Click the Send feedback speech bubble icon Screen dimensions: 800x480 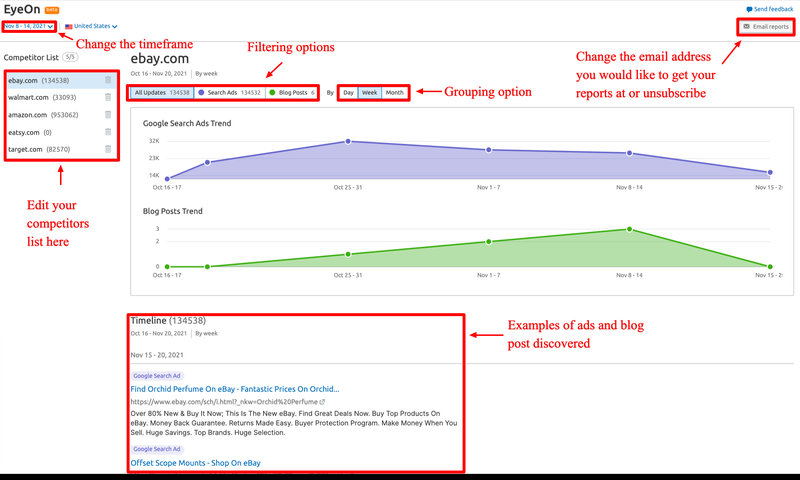click(x=749, y=9)
